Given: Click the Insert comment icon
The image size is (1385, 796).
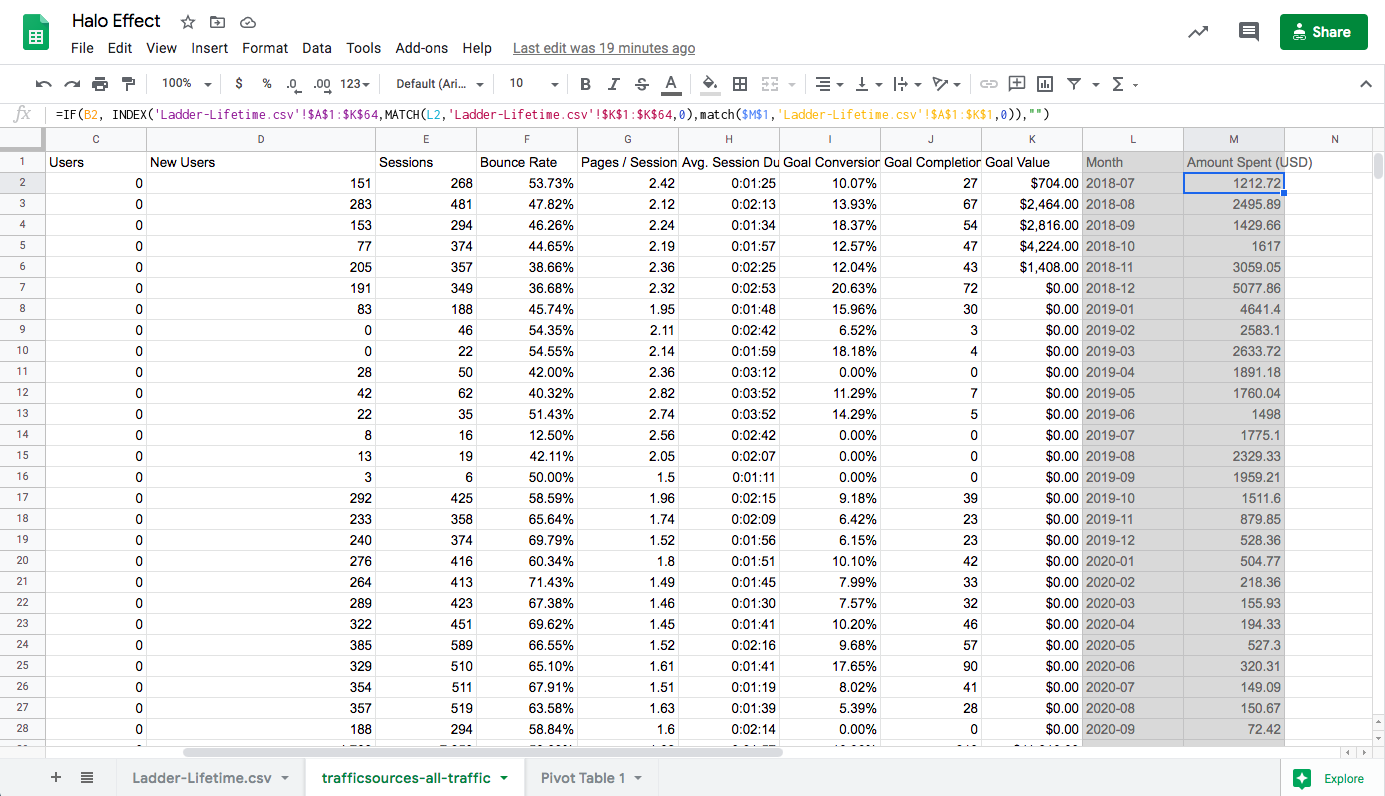Looking at the screenshot, I should (1017, 84).
